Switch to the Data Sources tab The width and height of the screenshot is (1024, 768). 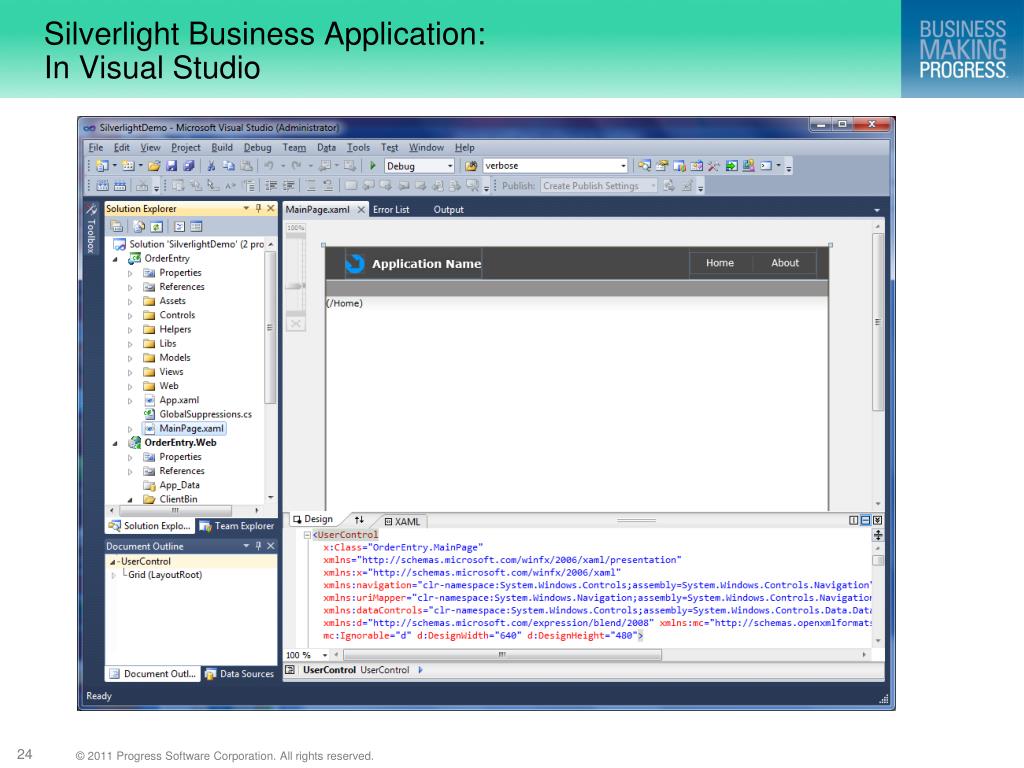pyautogui.click(x=240, y=674)
